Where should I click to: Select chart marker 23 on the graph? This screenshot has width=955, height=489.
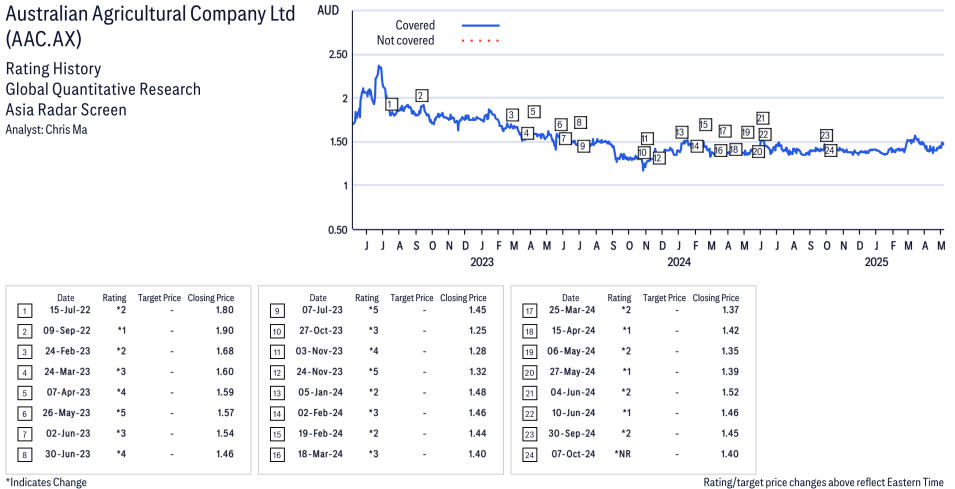point(825,135)
